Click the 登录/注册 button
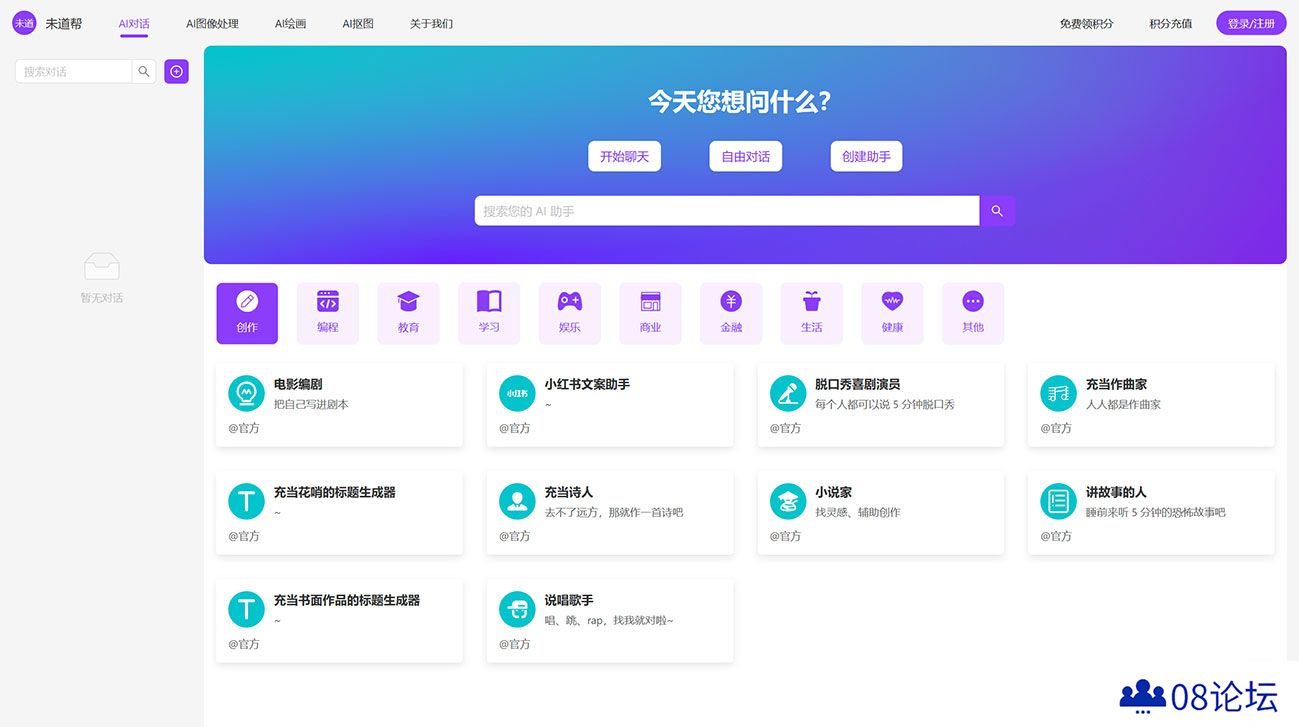 (1251, 23)
